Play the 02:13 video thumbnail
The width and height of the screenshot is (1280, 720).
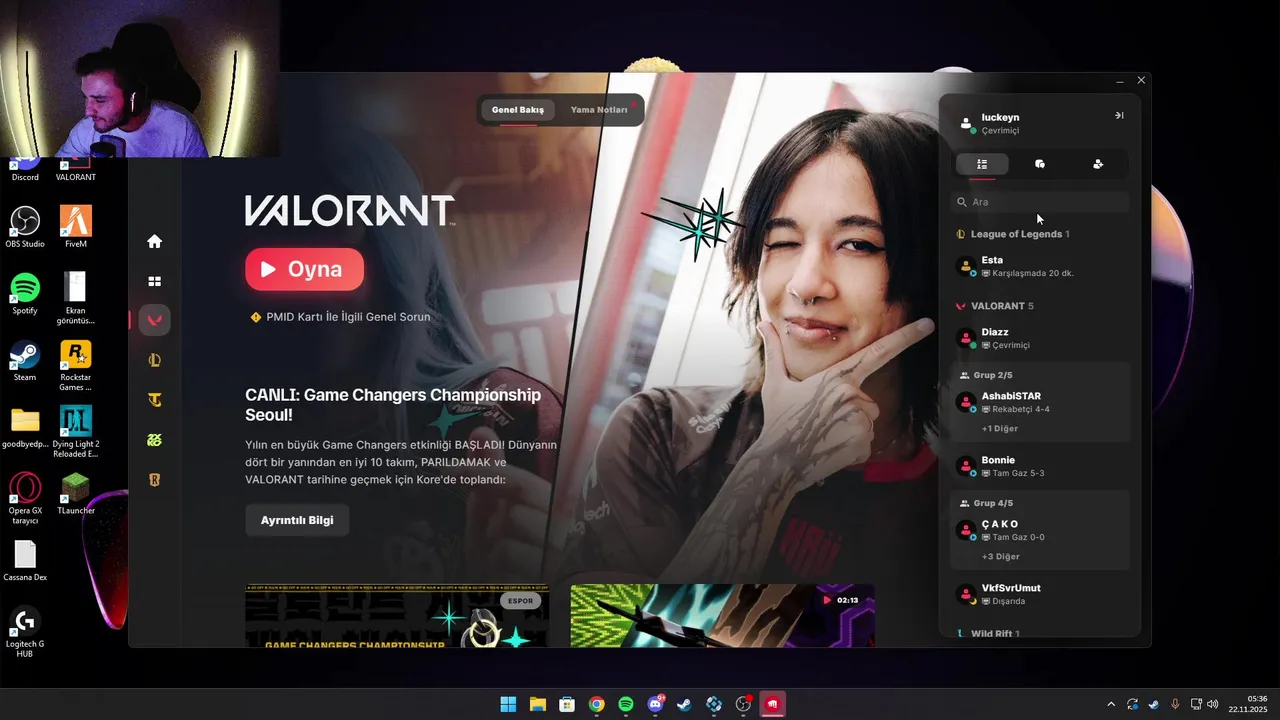coord(722,616)
